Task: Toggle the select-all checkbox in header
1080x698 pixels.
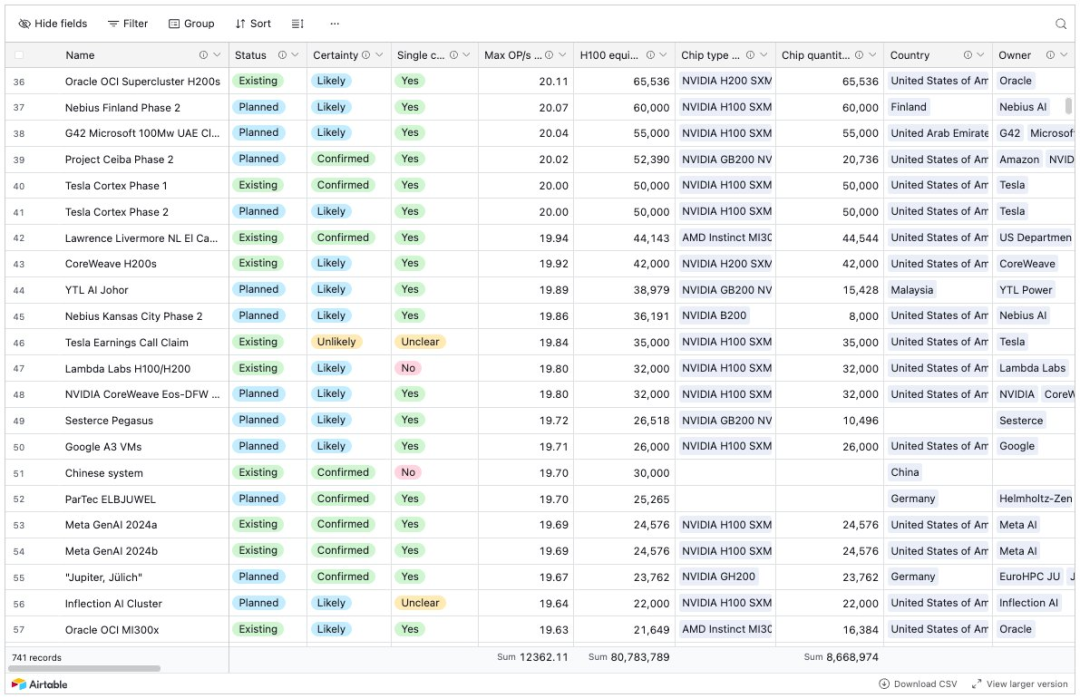Action: (19, 55)
